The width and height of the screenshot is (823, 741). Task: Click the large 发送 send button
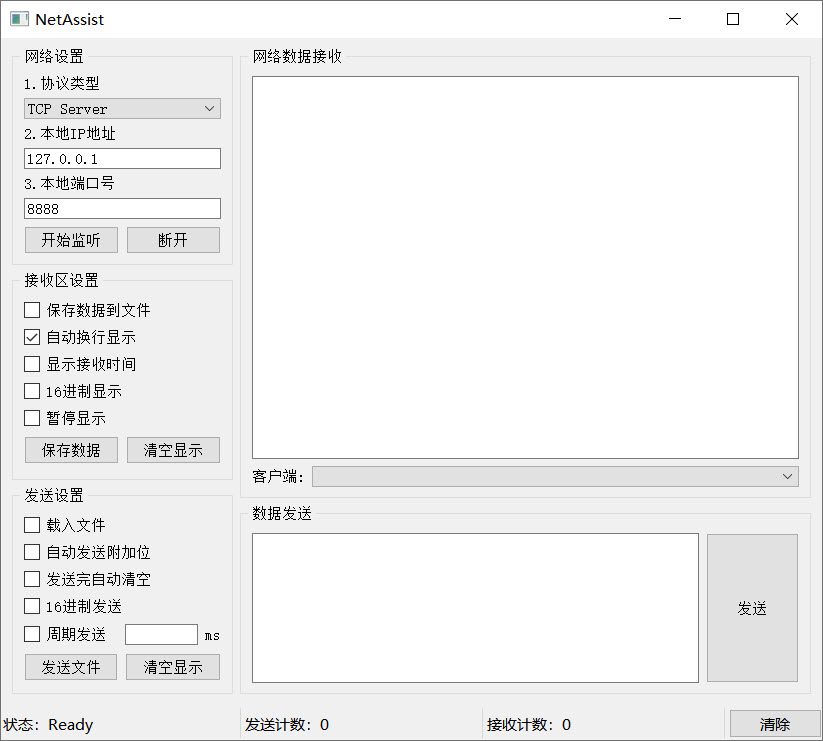(x=752, y=608)
